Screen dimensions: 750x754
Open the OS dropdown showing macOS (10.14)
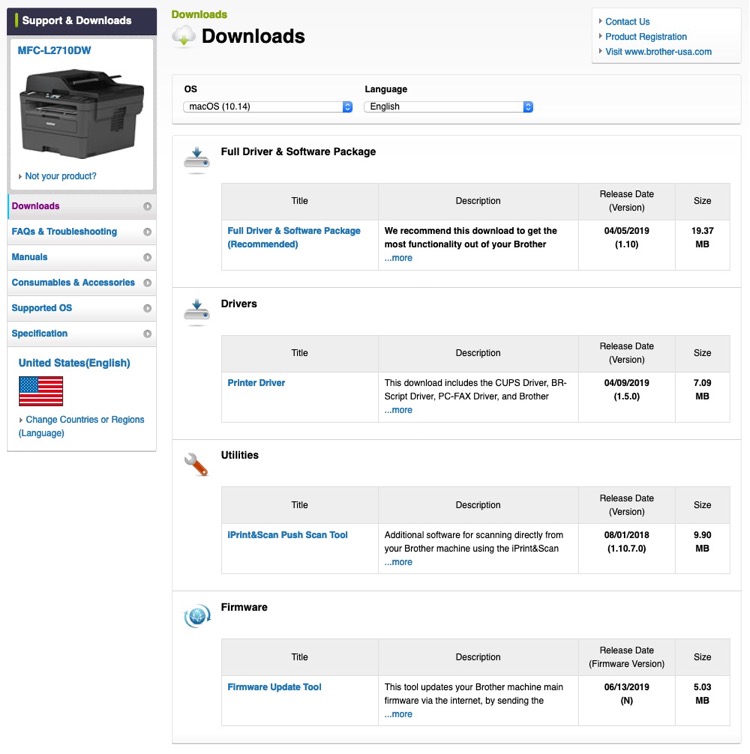coord(268,107)
